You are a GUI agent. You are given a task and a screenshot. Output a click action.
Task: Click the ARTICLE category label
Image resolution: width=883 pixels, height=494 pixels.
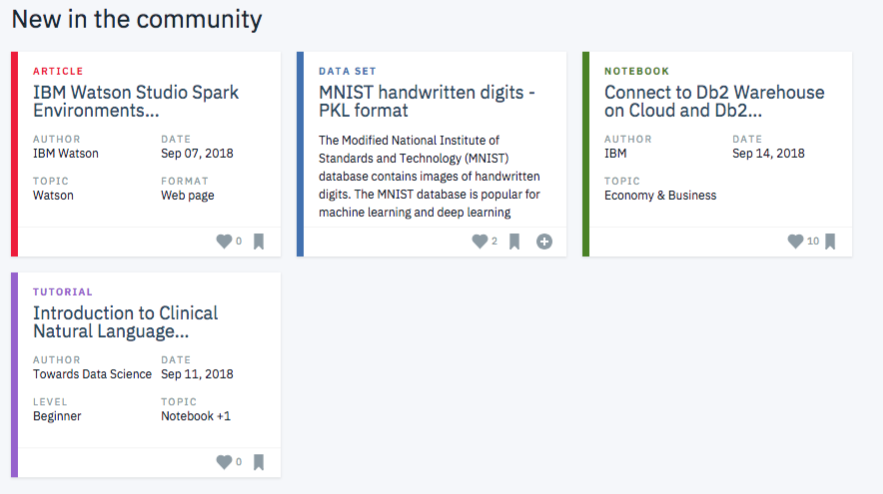coord(58,71)
